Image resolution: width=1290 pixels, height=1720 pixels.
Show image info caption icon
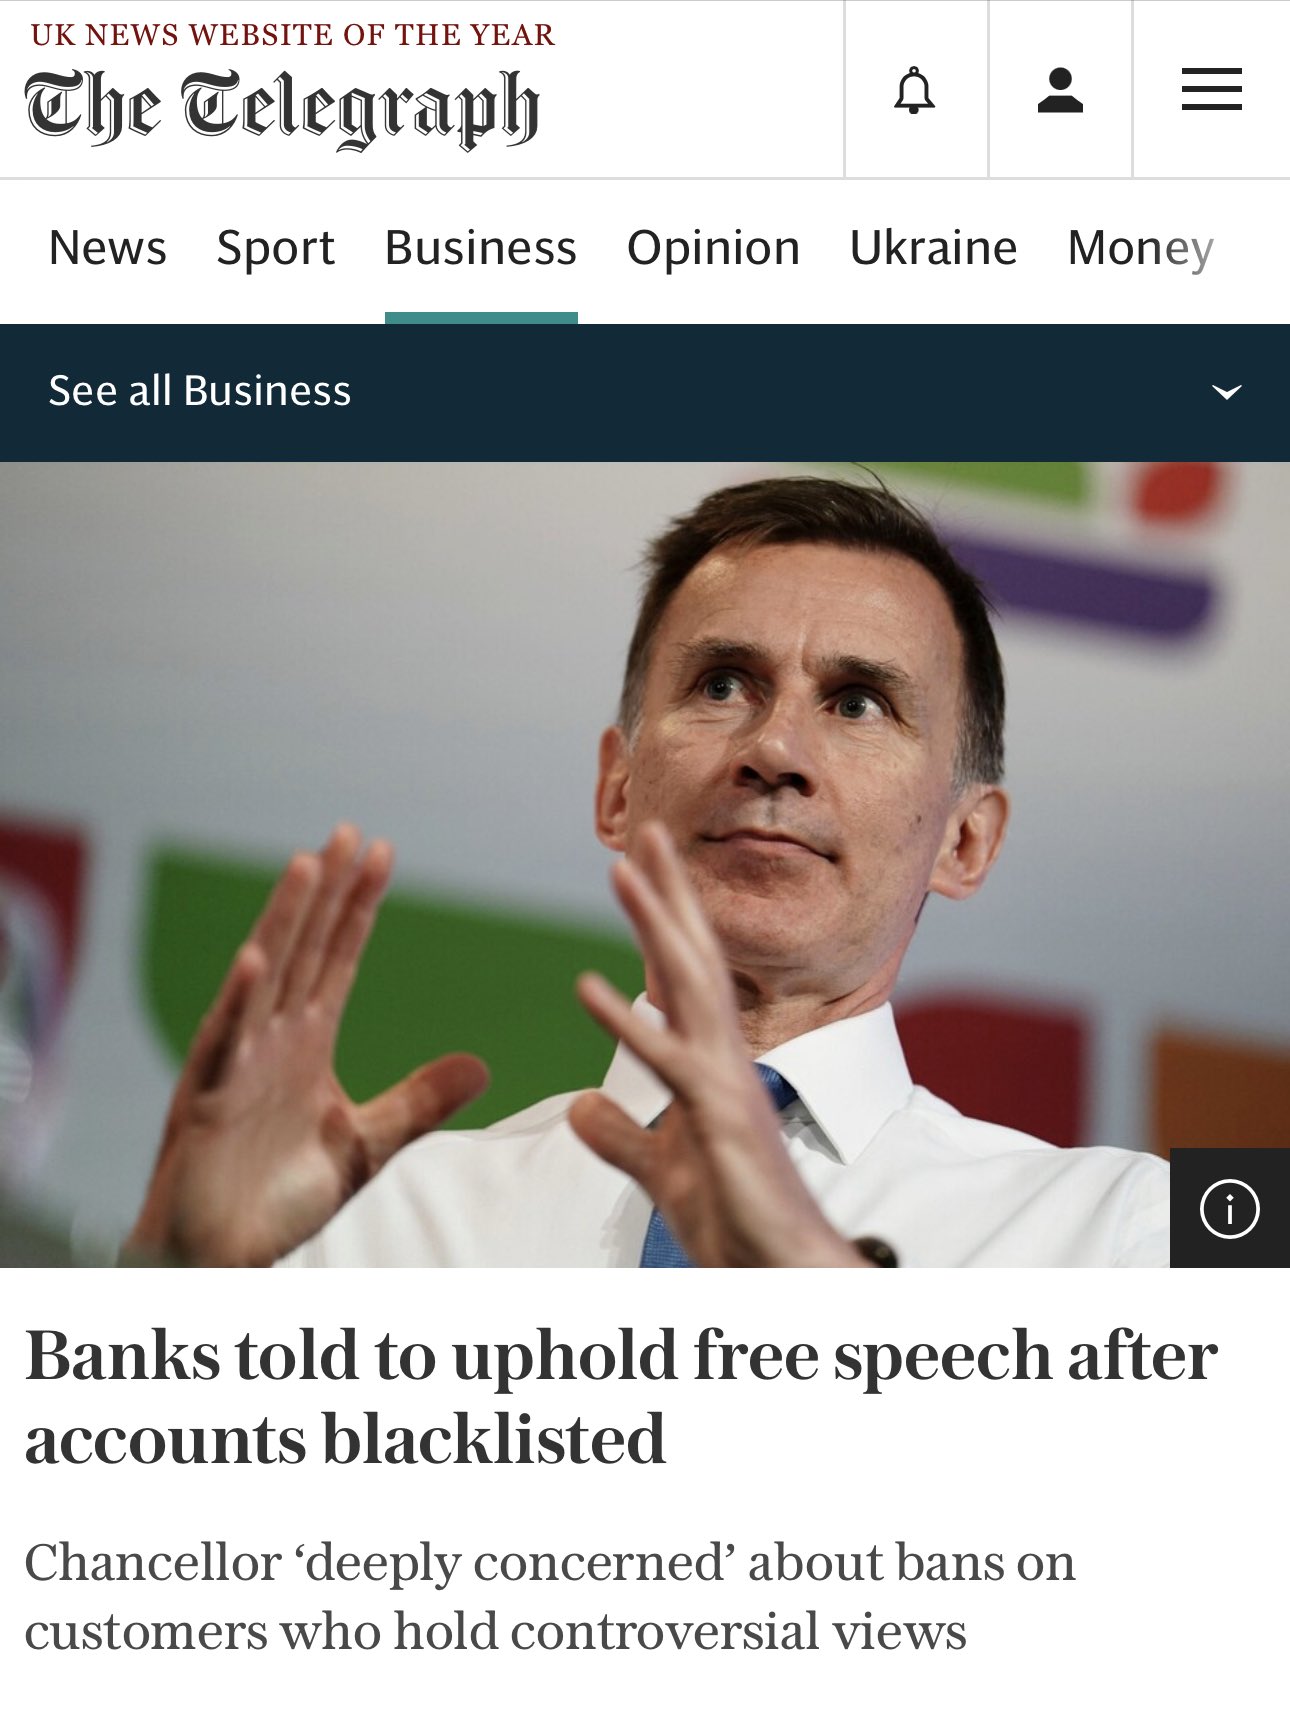click(x=1229, y=1208)
